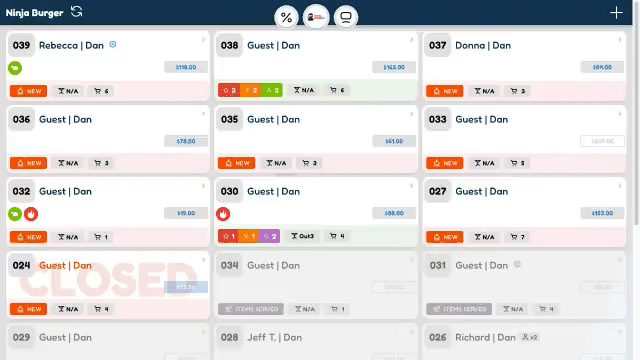
Task: Click red status count 2 on order 038
Action: coord(229,90)
